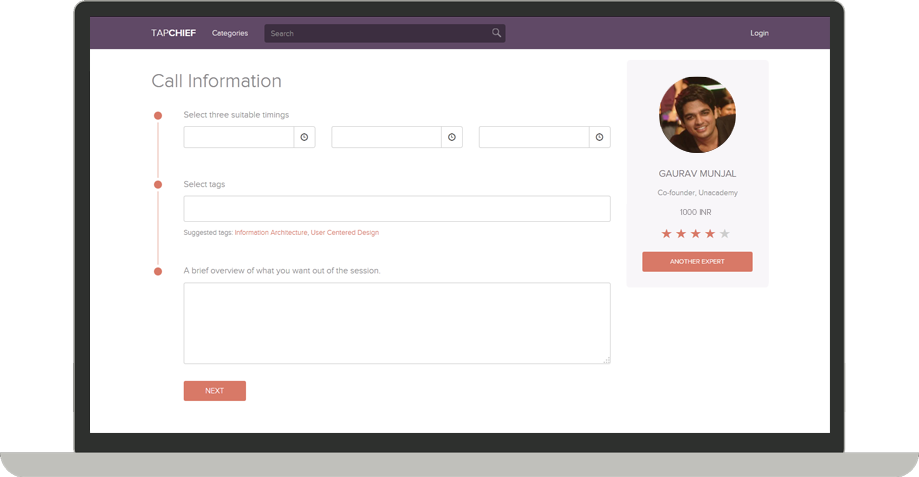Click the session overview text area
This screenshot has height=477, width=919.
tap(397, 323)
